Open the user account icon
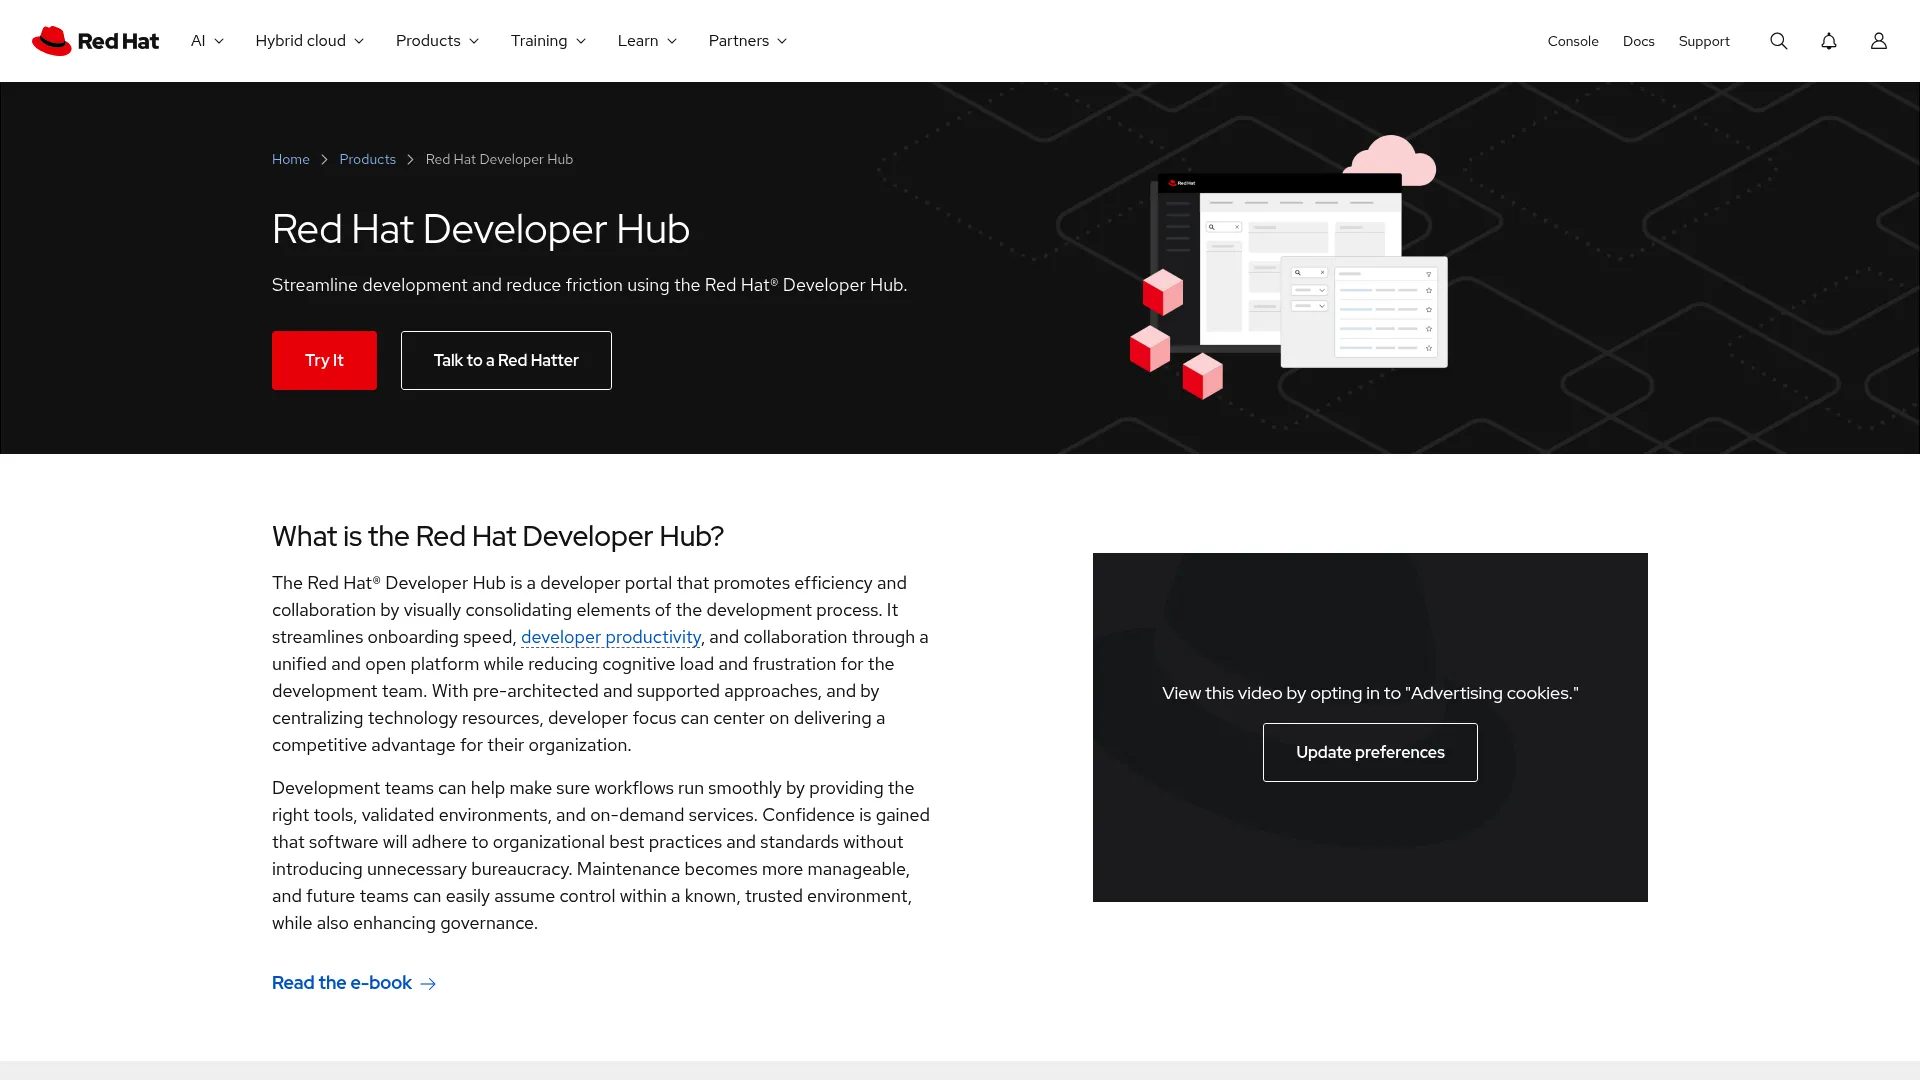 point(1878,41)
